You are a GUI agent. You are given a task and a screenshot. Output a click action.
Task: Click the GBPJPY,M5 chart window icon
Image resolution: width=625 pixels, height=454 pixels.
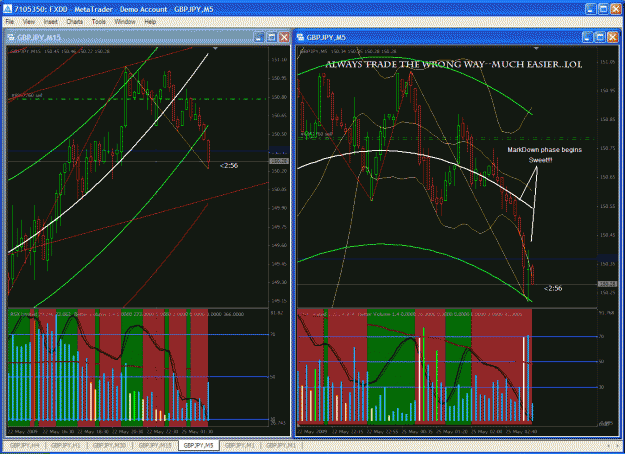coord(300,37)
